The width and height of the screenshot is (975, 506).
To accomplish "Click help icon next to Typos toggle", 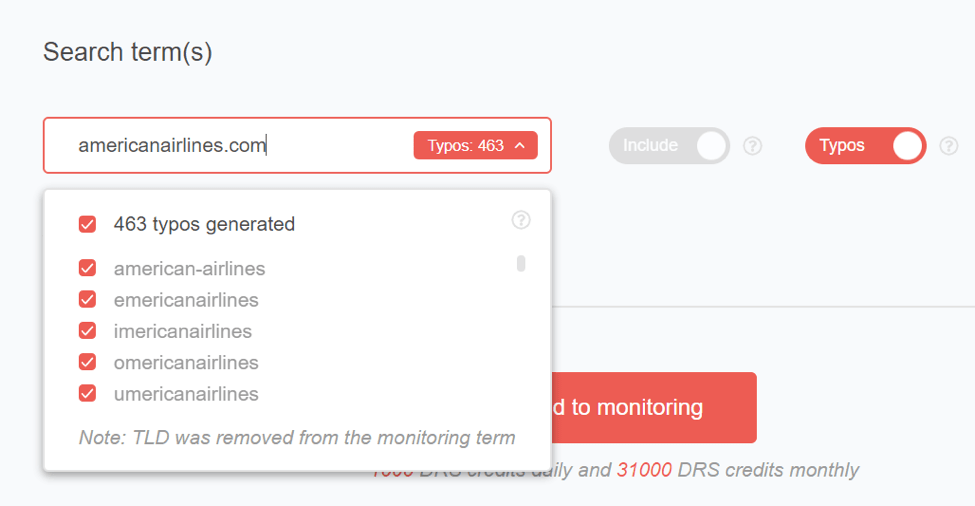I will (x=948, y=146).
